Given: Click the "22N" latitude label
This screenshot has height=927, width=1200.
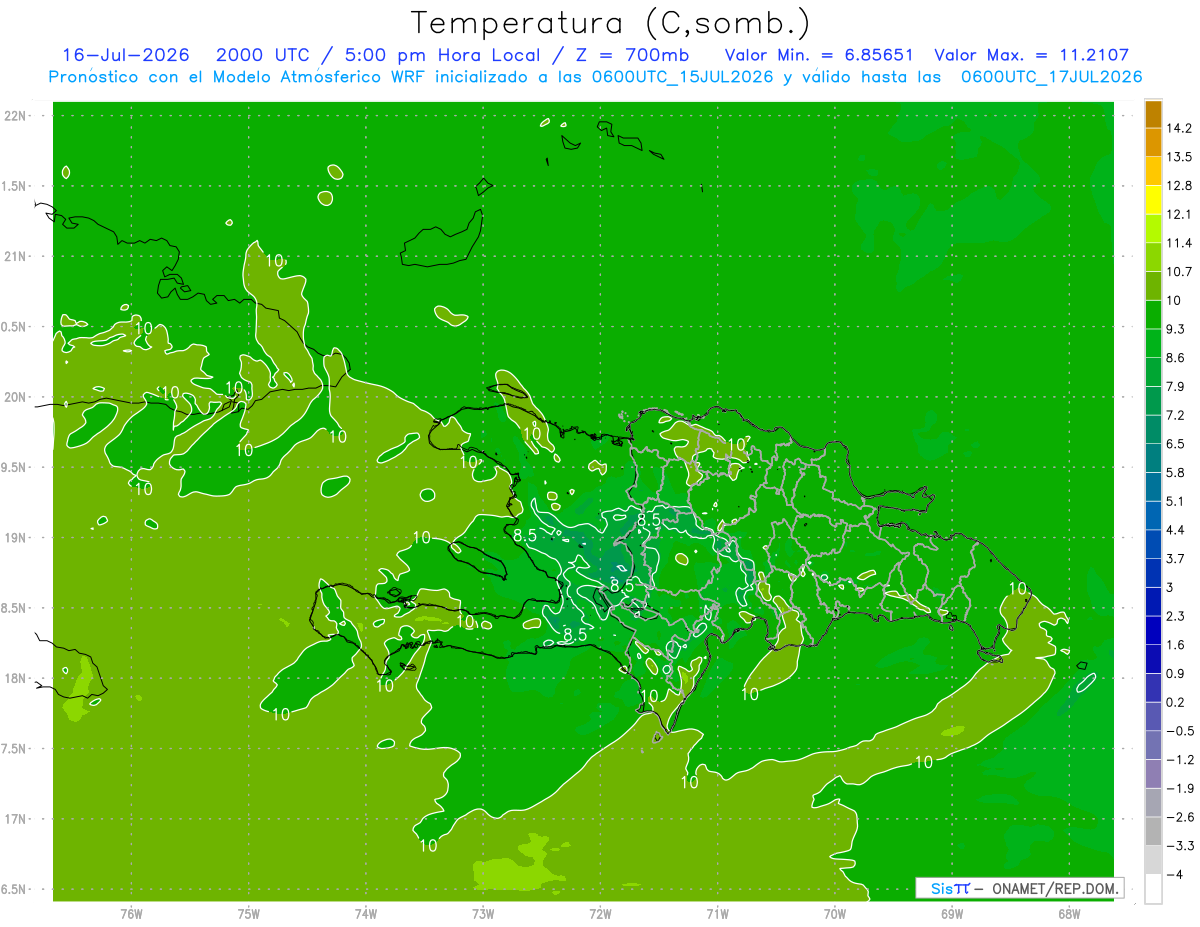Looking at the screenshot, I should [x=15, y=116].
